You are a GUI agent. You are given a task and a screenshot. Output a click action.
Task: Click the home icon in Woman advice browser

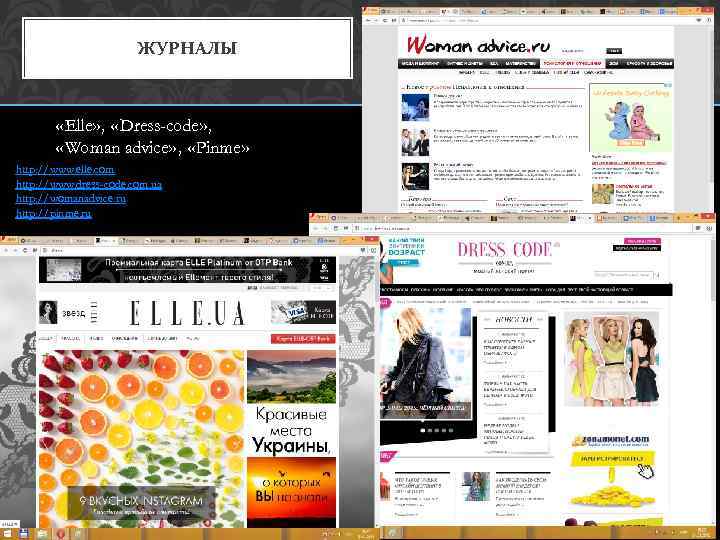394,21
